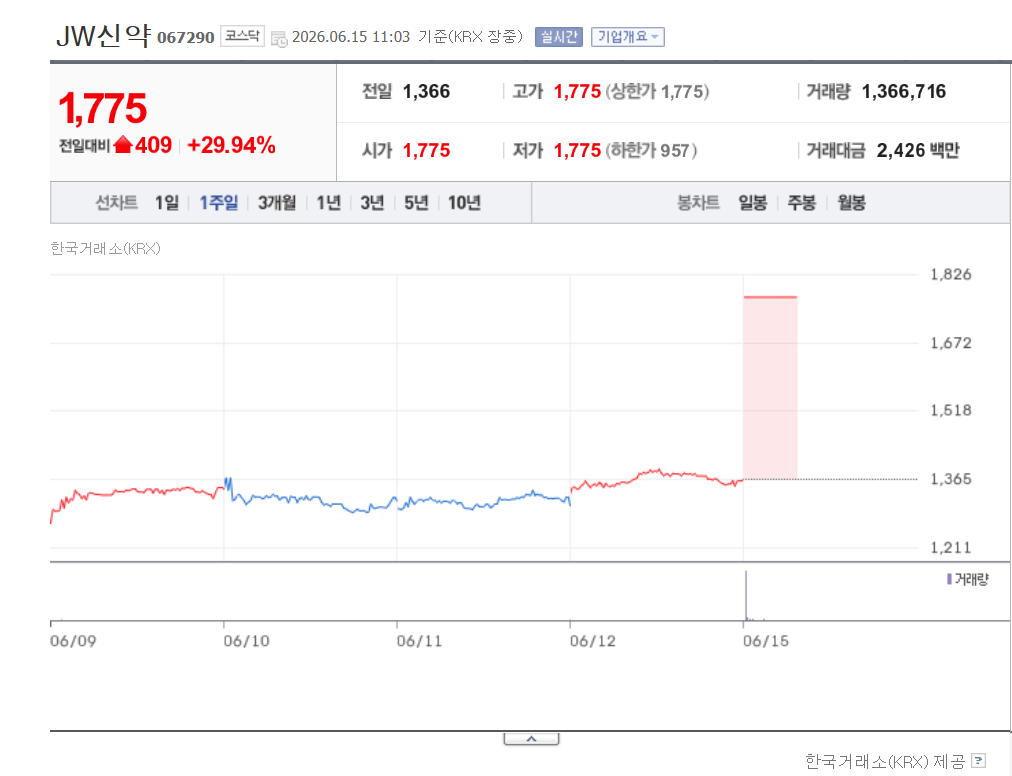The height and width of the screenshot is (776, 1012).
Task: Show the 3년 line chart
Action: tap(372, 203)
